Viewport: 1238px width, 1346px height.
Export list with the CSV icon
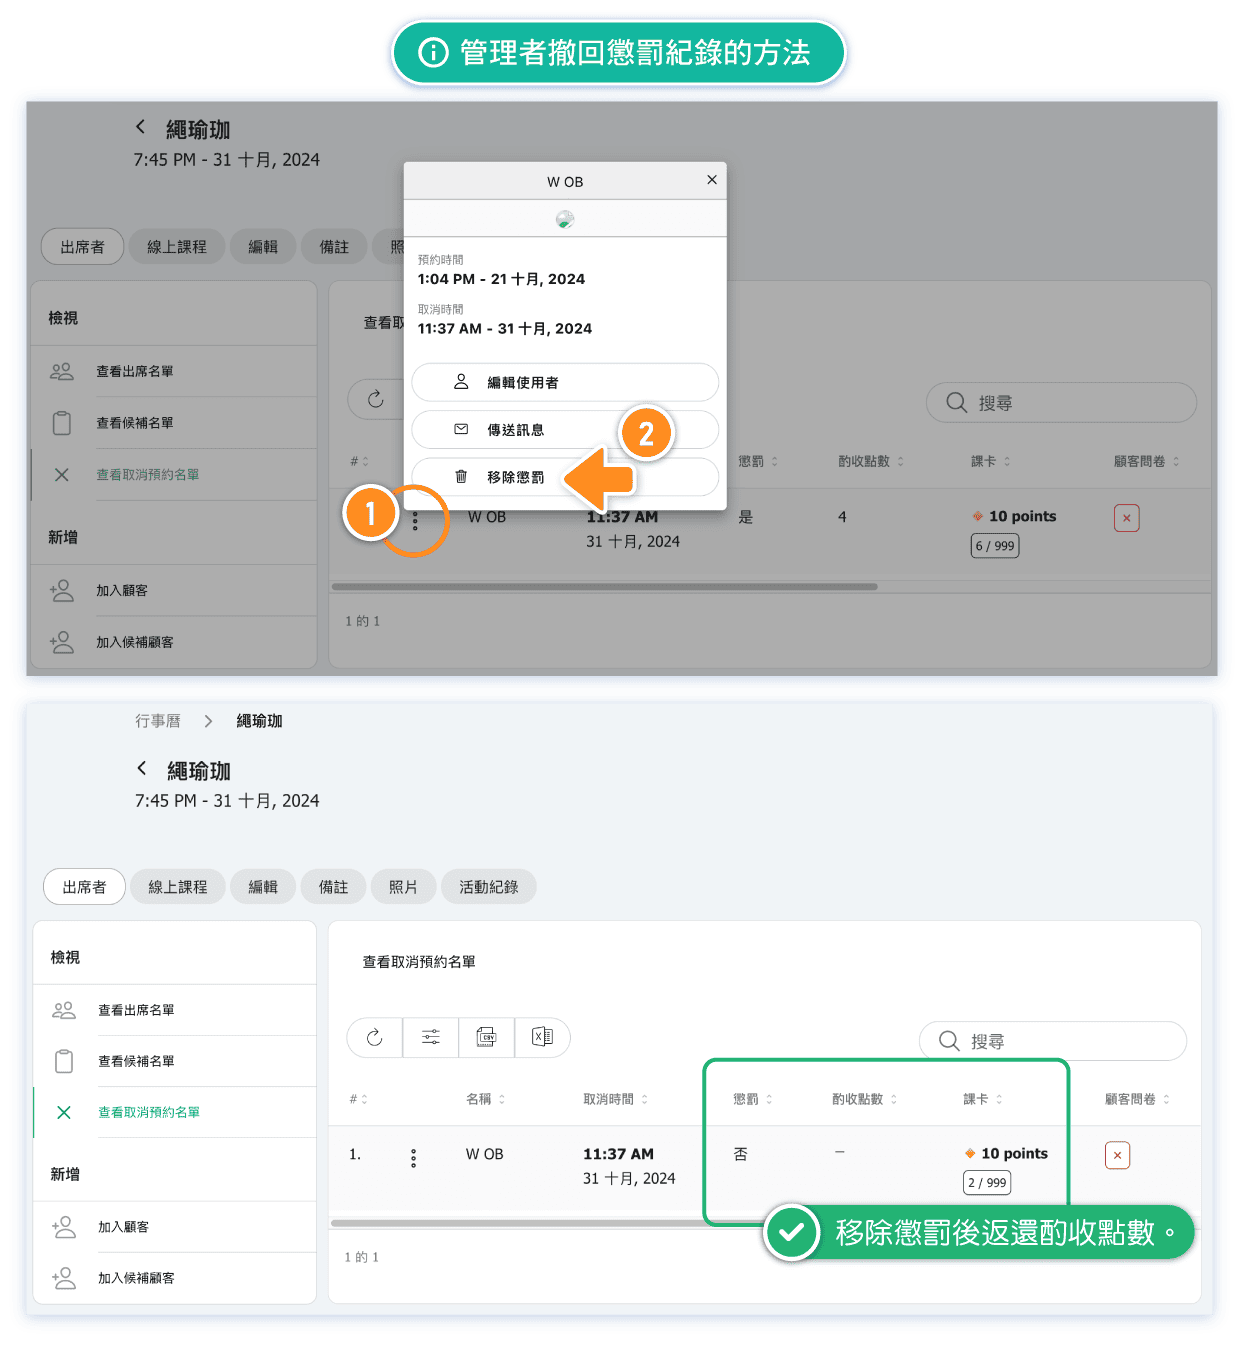(487, 1038)
